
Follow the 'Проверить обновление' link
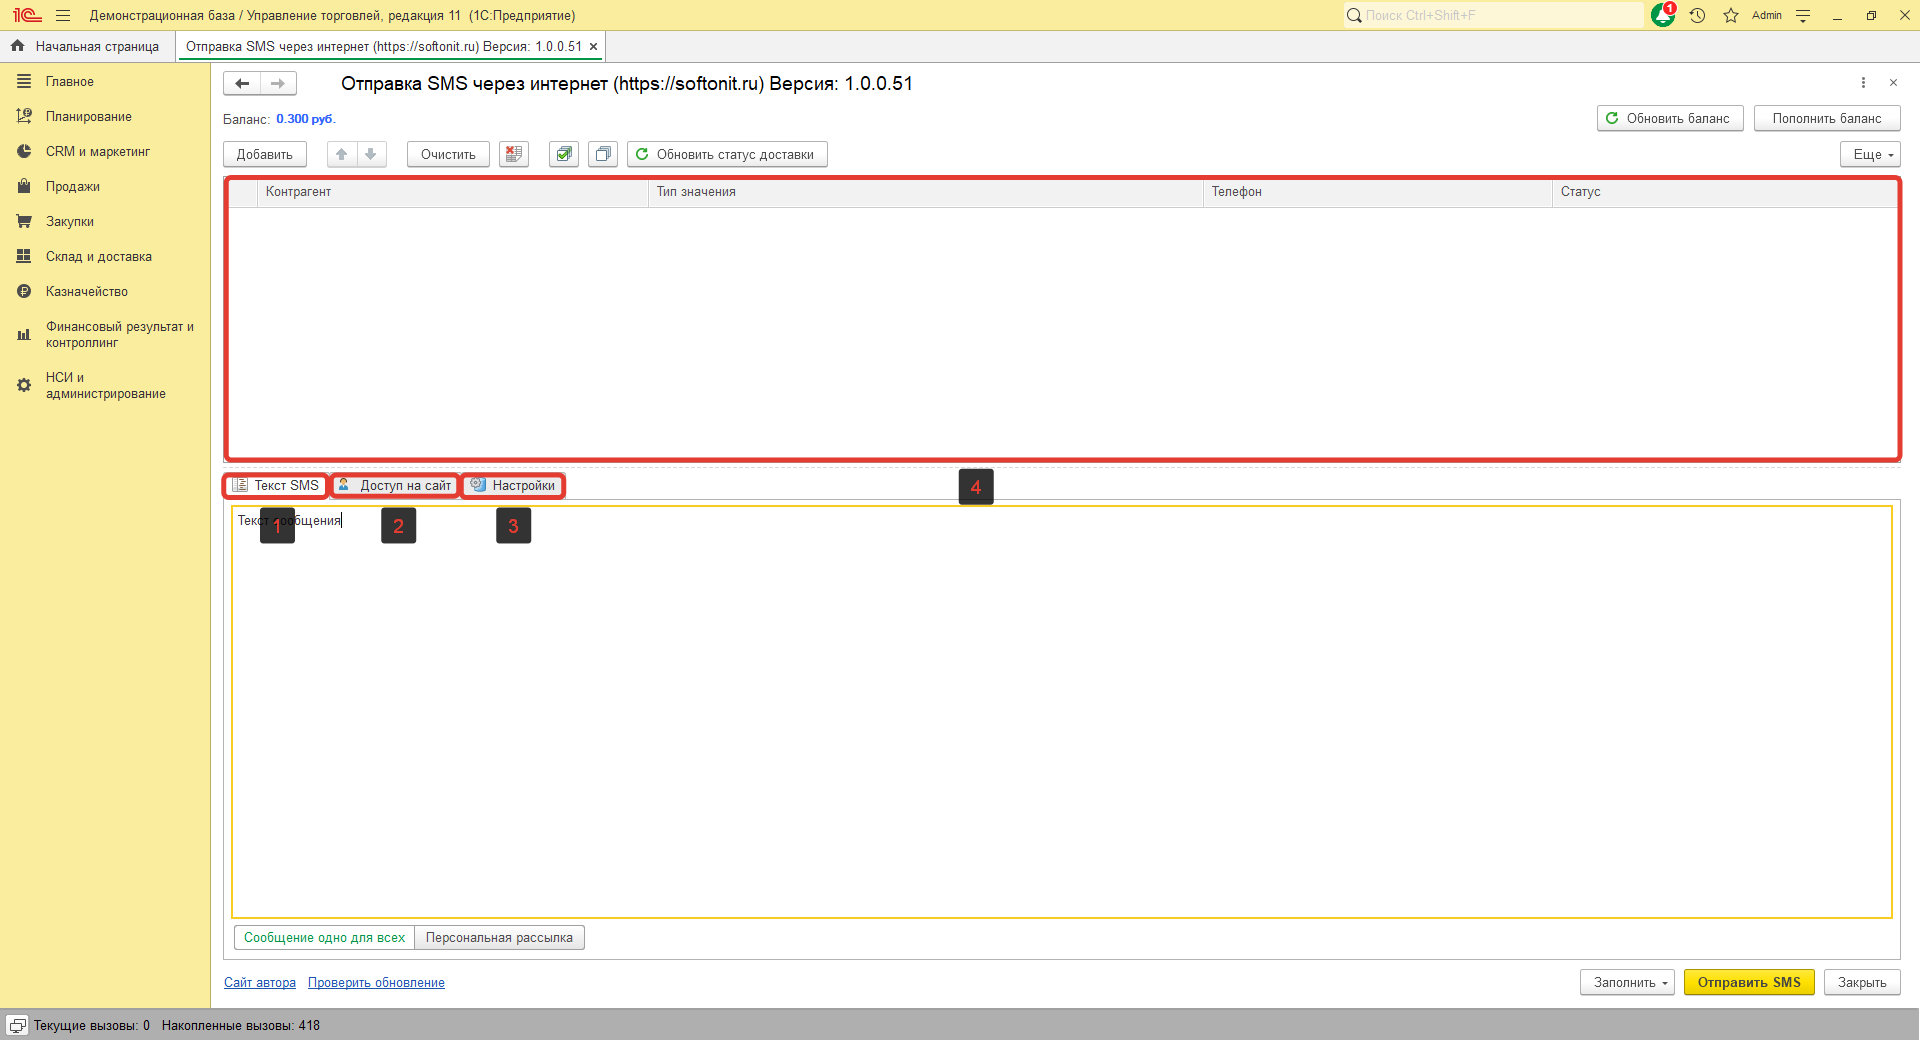376,983
